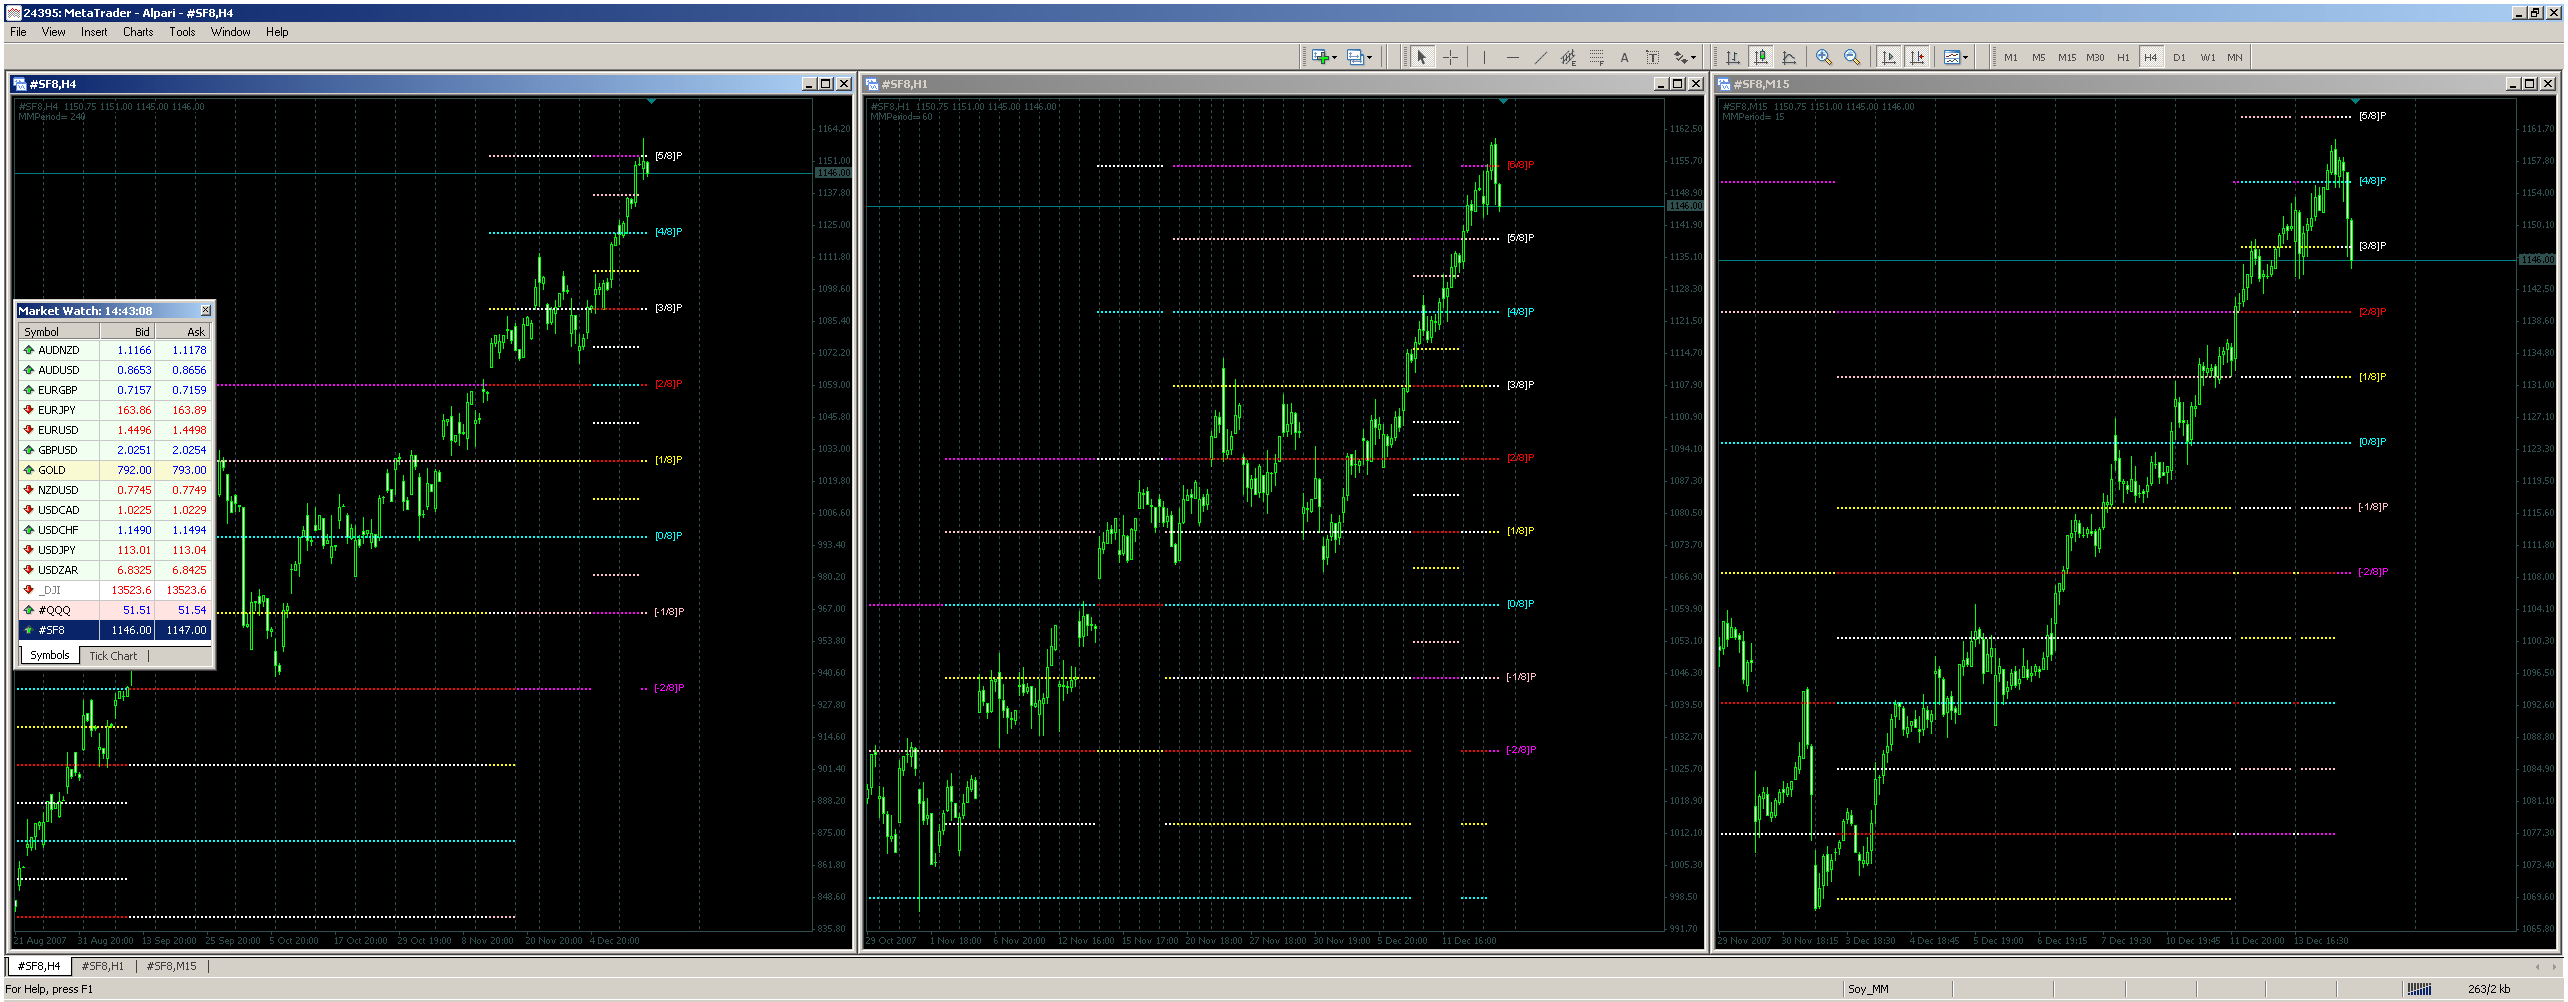
Task: Click the Arrows tool icon
Action: (x=1680, y=57)
